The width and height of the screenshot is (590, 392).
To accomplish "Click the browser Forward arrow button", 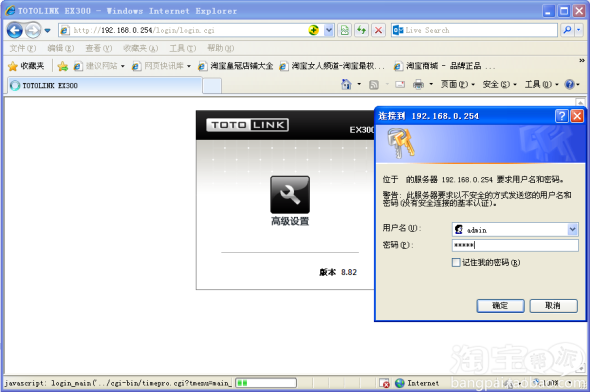I will (x=33, y=30).
